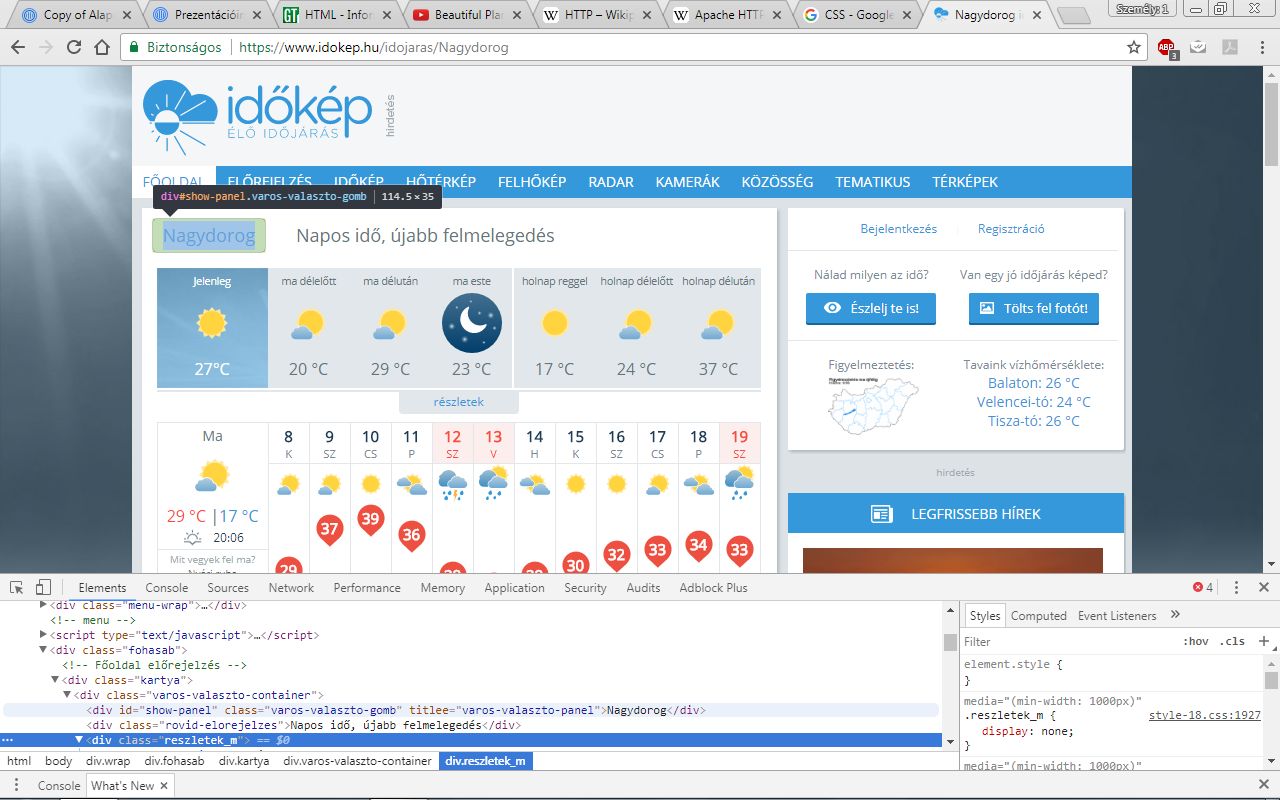Click the browser back arrow
Viewport: 1280px width, 800px height.
pyautogui.click(x=18, y=47)
